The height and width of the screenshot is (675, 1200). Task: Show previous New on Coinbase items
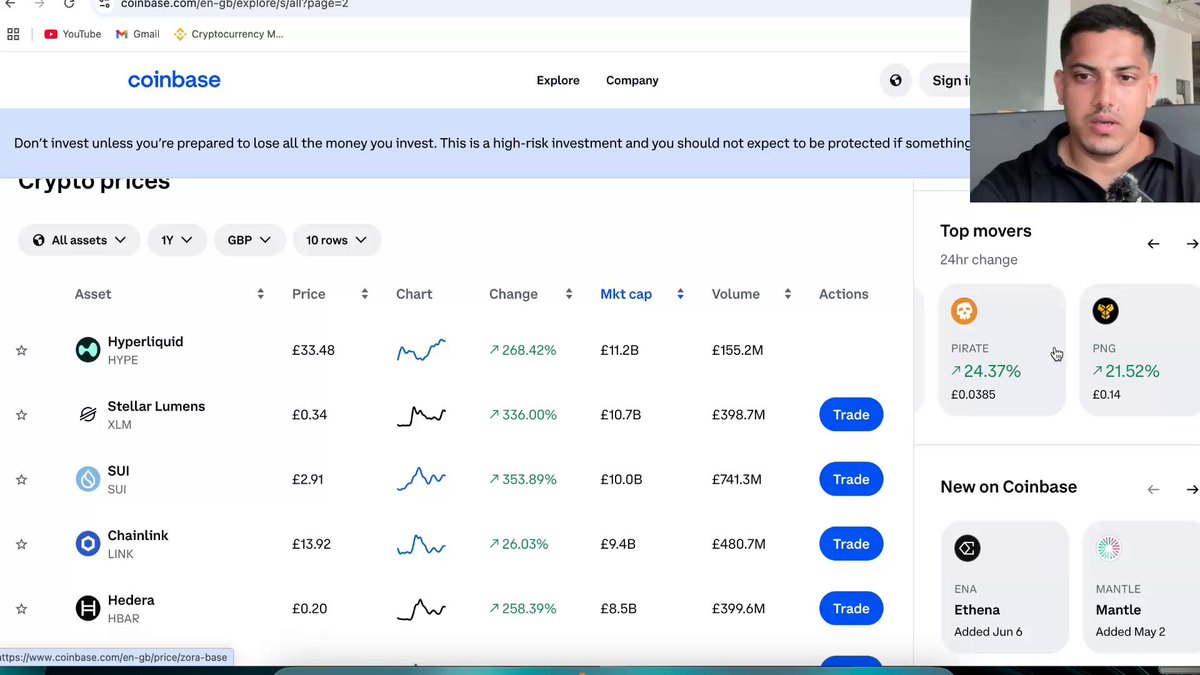coord(1153,489)
